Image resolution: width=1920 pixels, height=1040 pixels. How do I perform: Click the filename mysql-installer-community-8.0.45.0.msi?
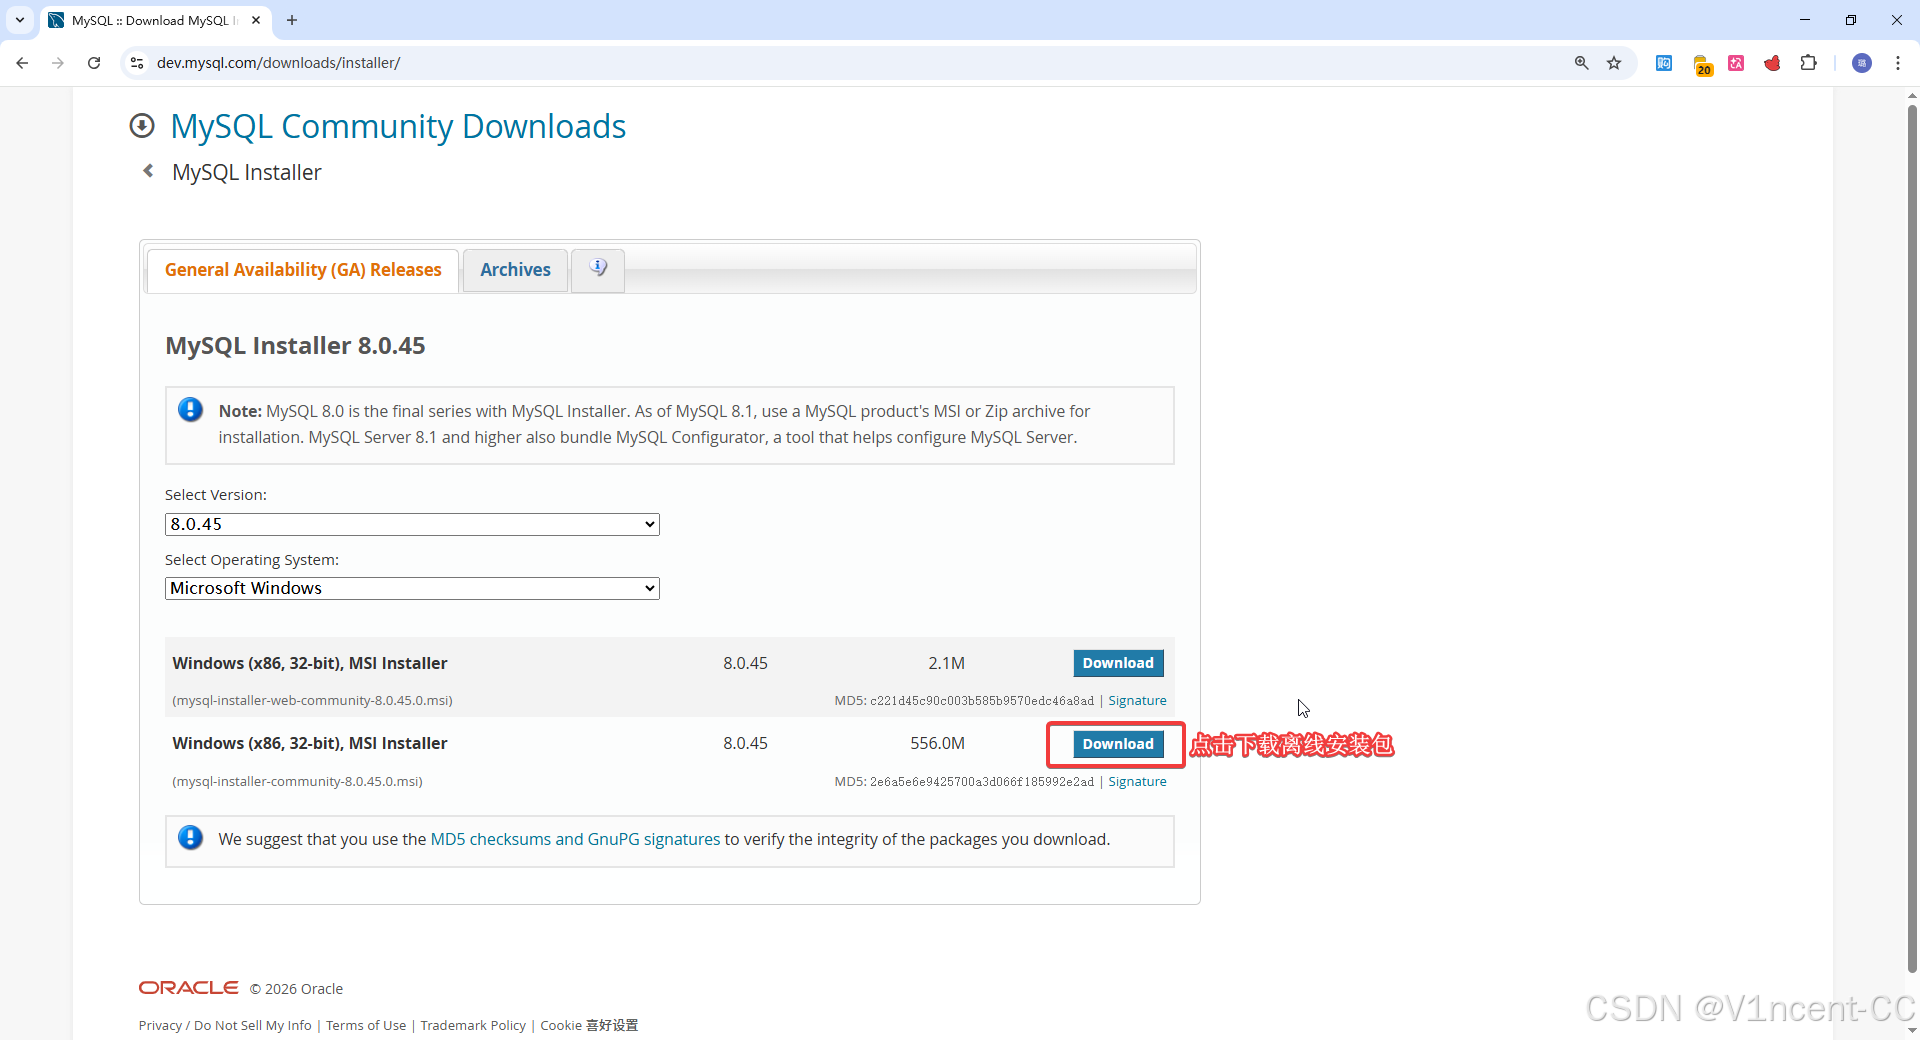pos(297,782)
